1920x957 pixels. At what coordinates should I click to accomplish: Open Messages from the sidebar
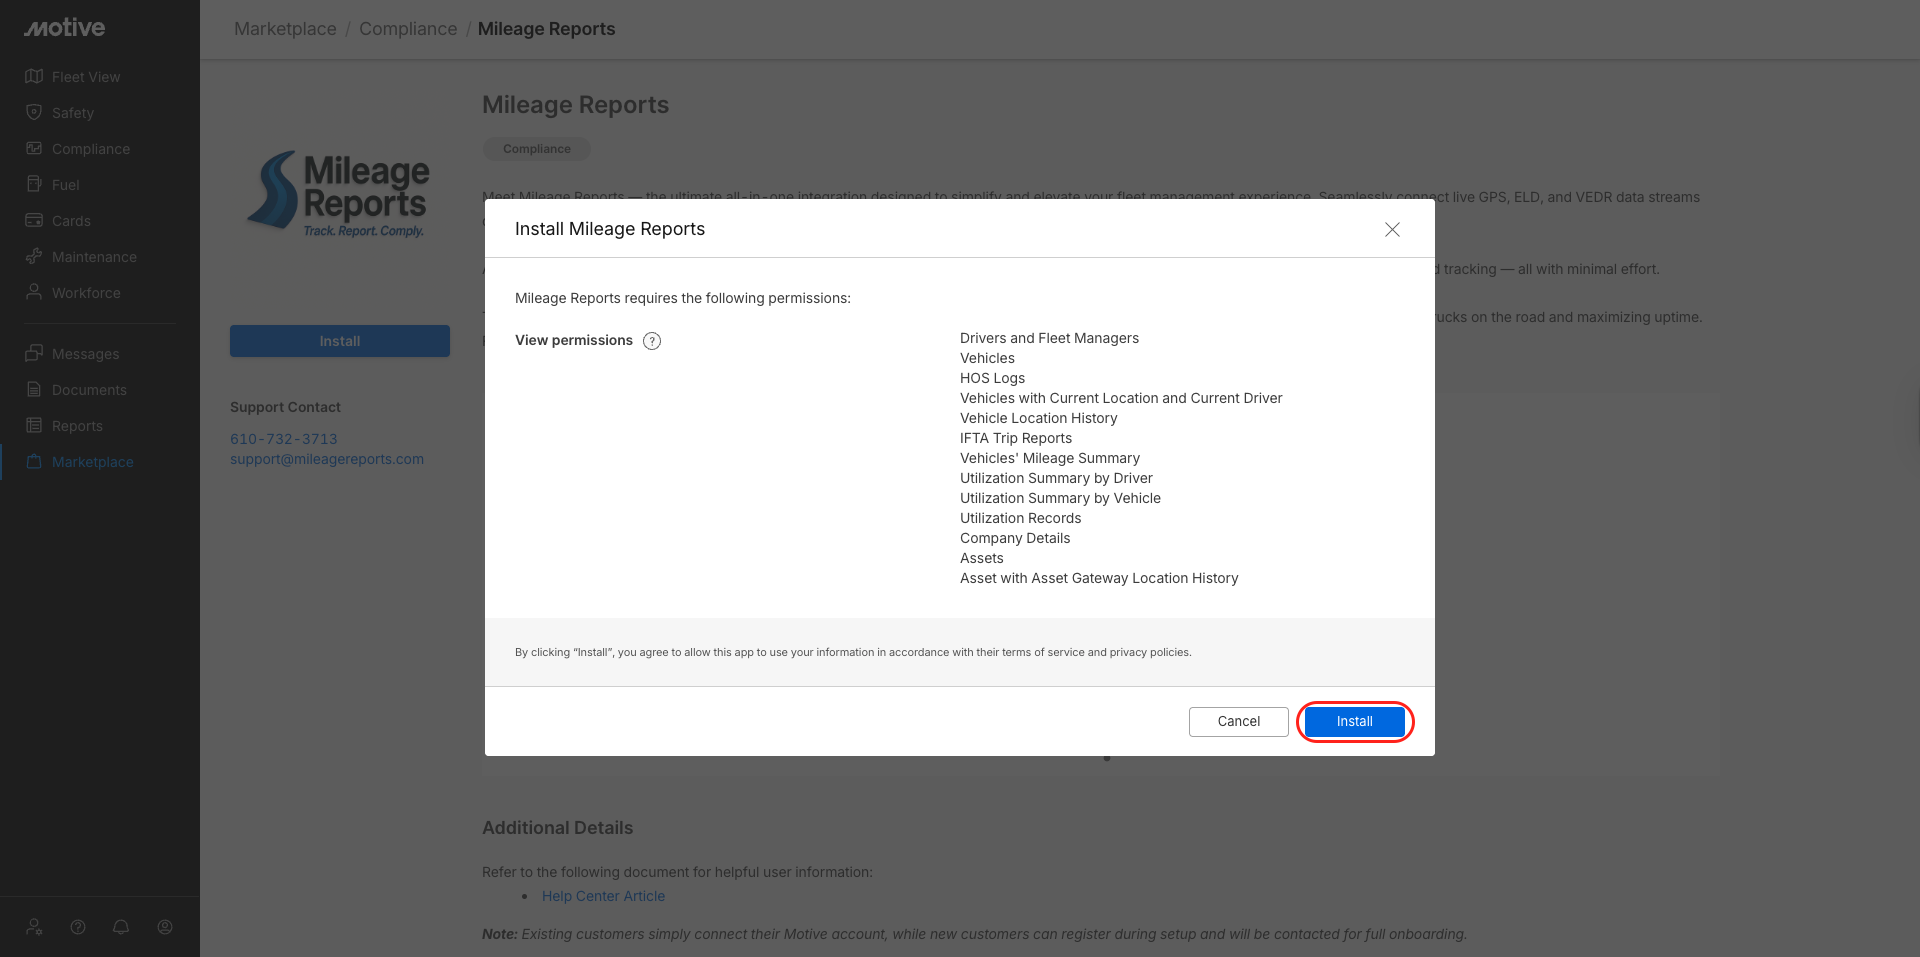[85, 354]
